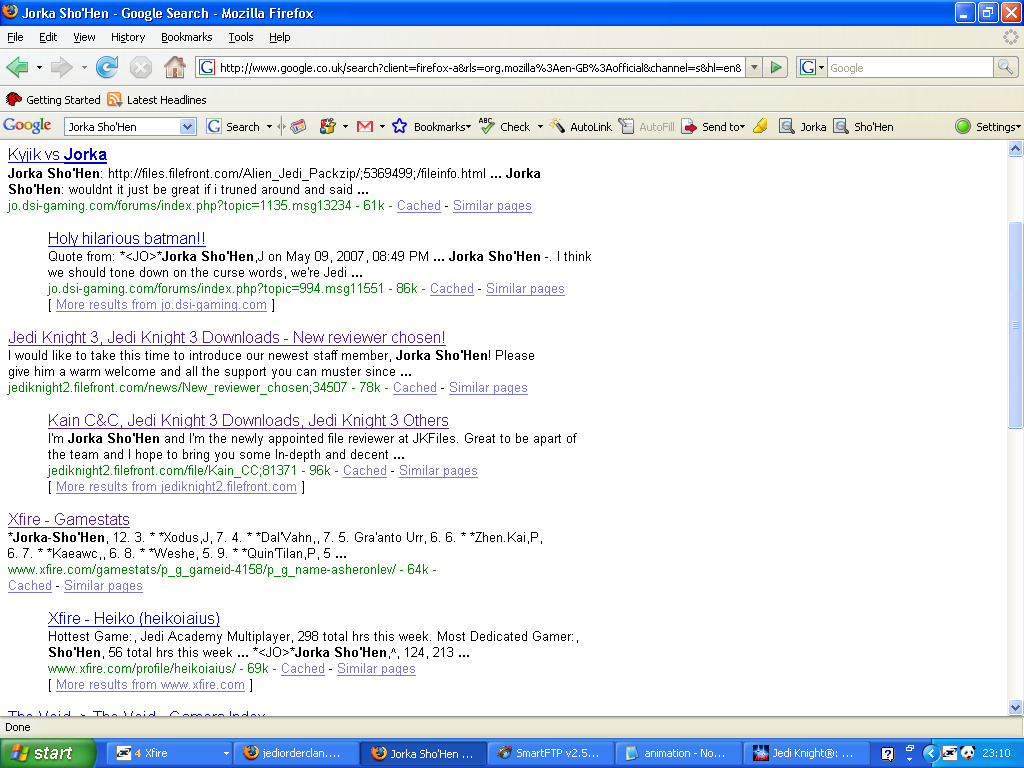Go to the Home page icon
1024x768 pixels.
(x=174, y=67)
